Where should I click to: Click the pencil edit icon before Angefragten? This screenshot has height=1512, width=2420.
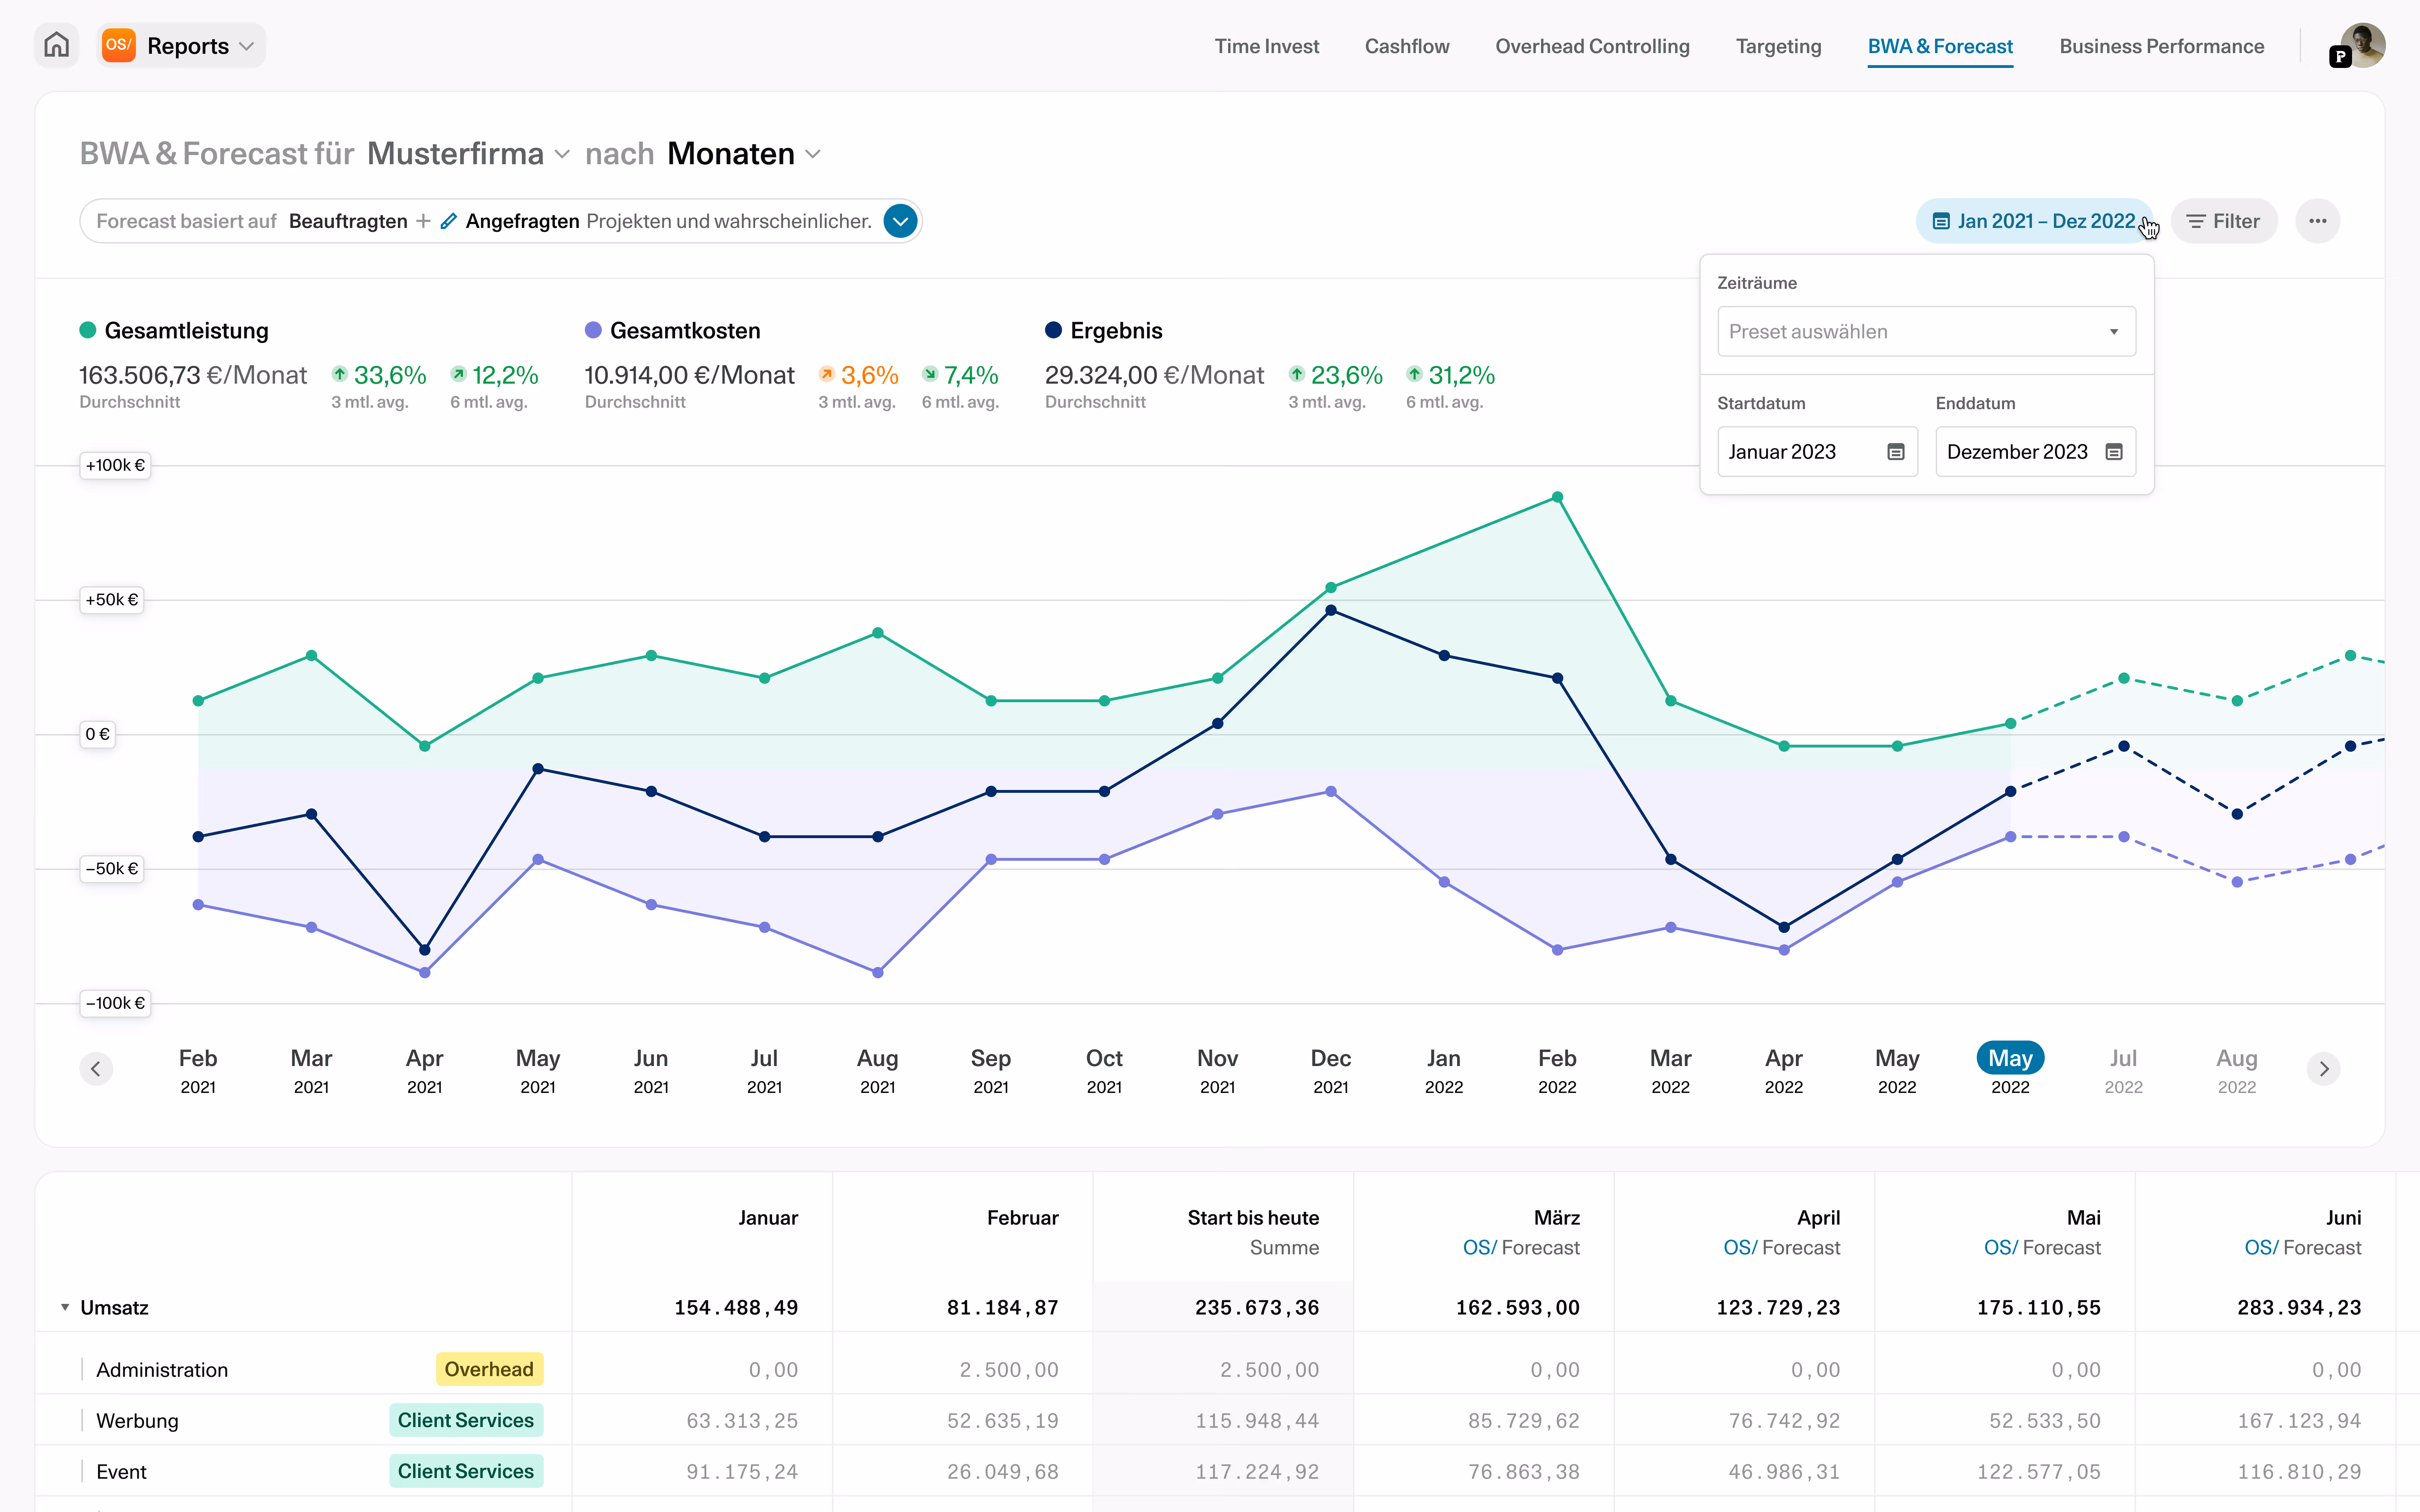click(x=449, y=221)
